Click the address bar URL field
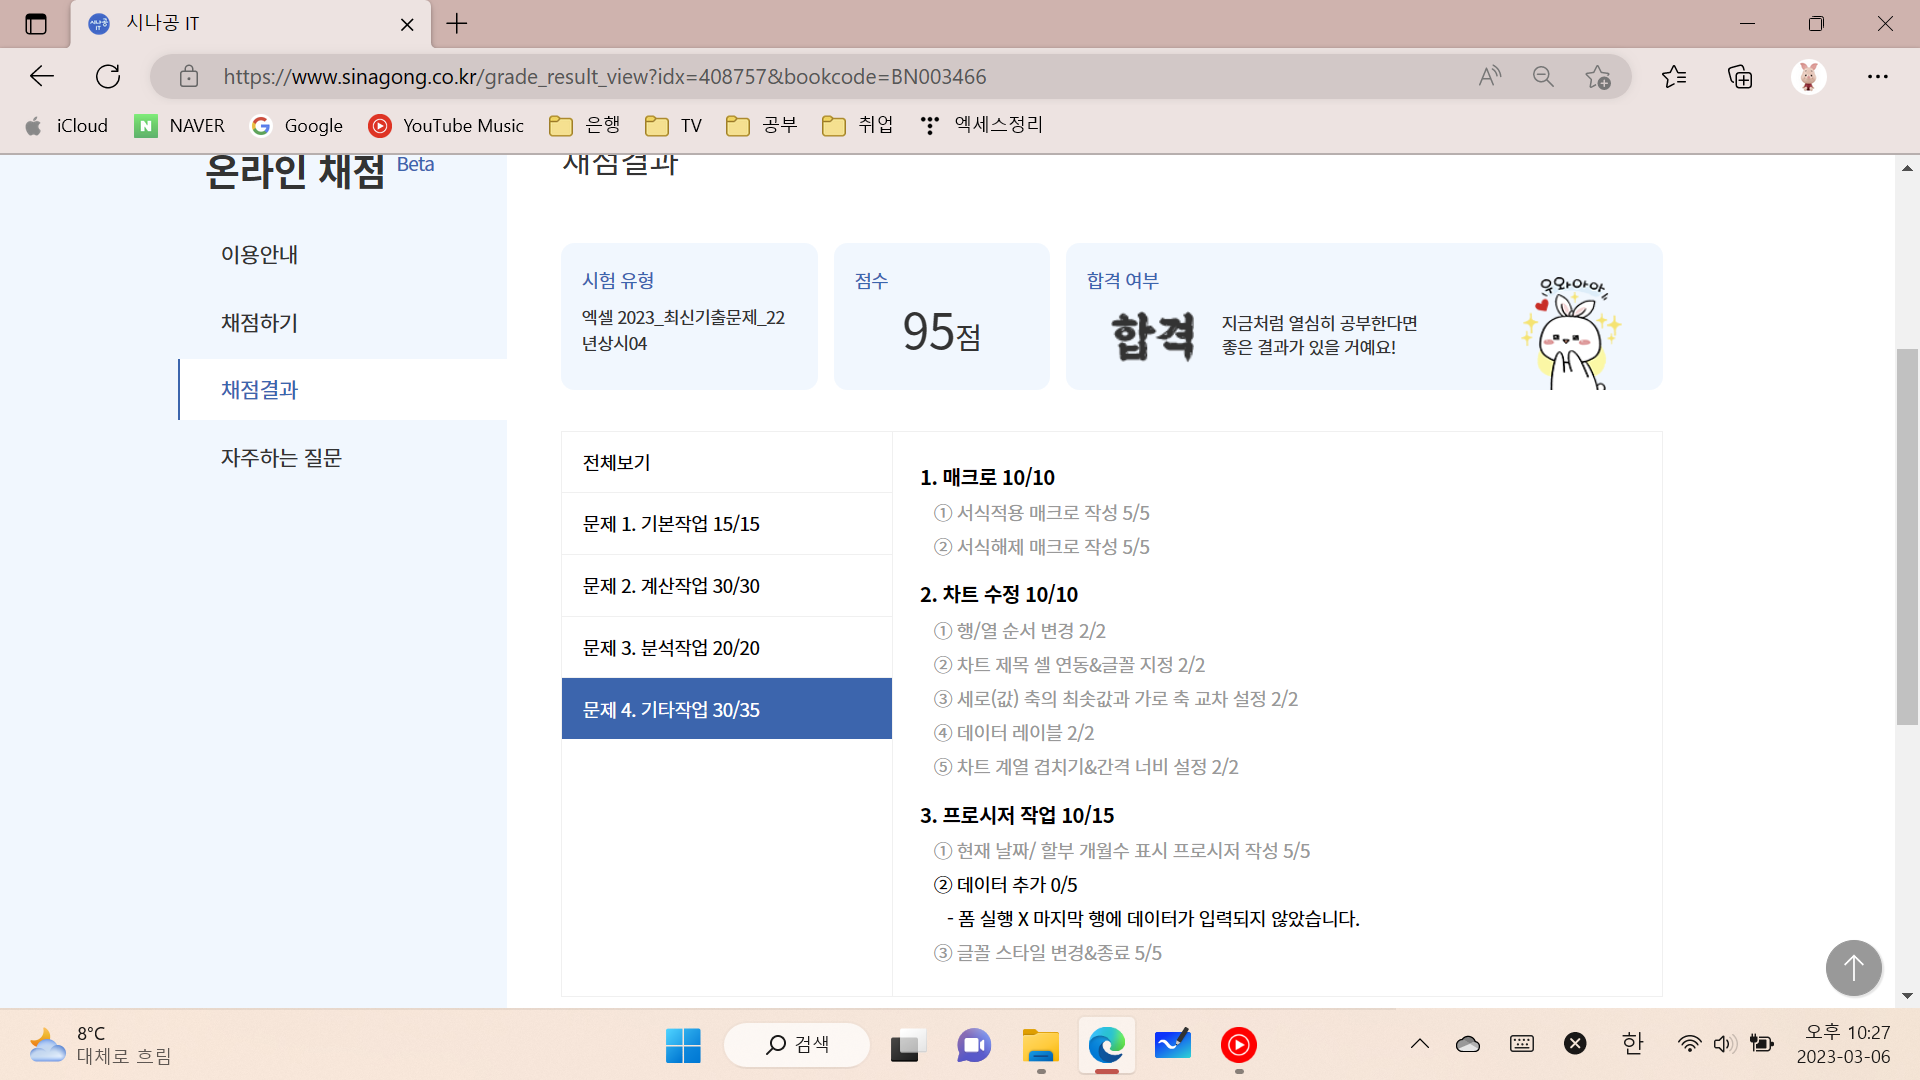The image size is (1920, 1080). click(x=800, y=76)
